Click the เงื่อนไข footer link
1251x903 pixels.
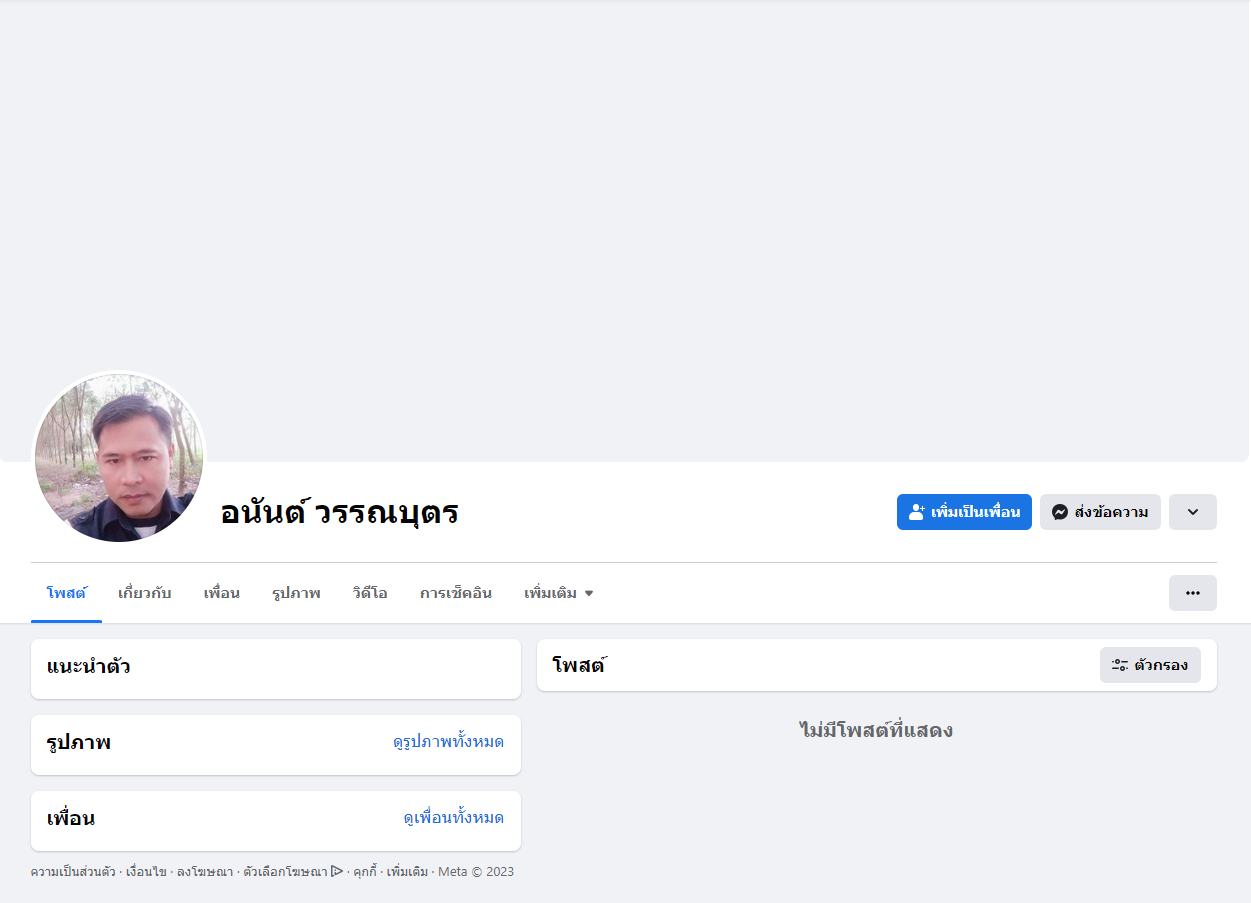(146, 872)
